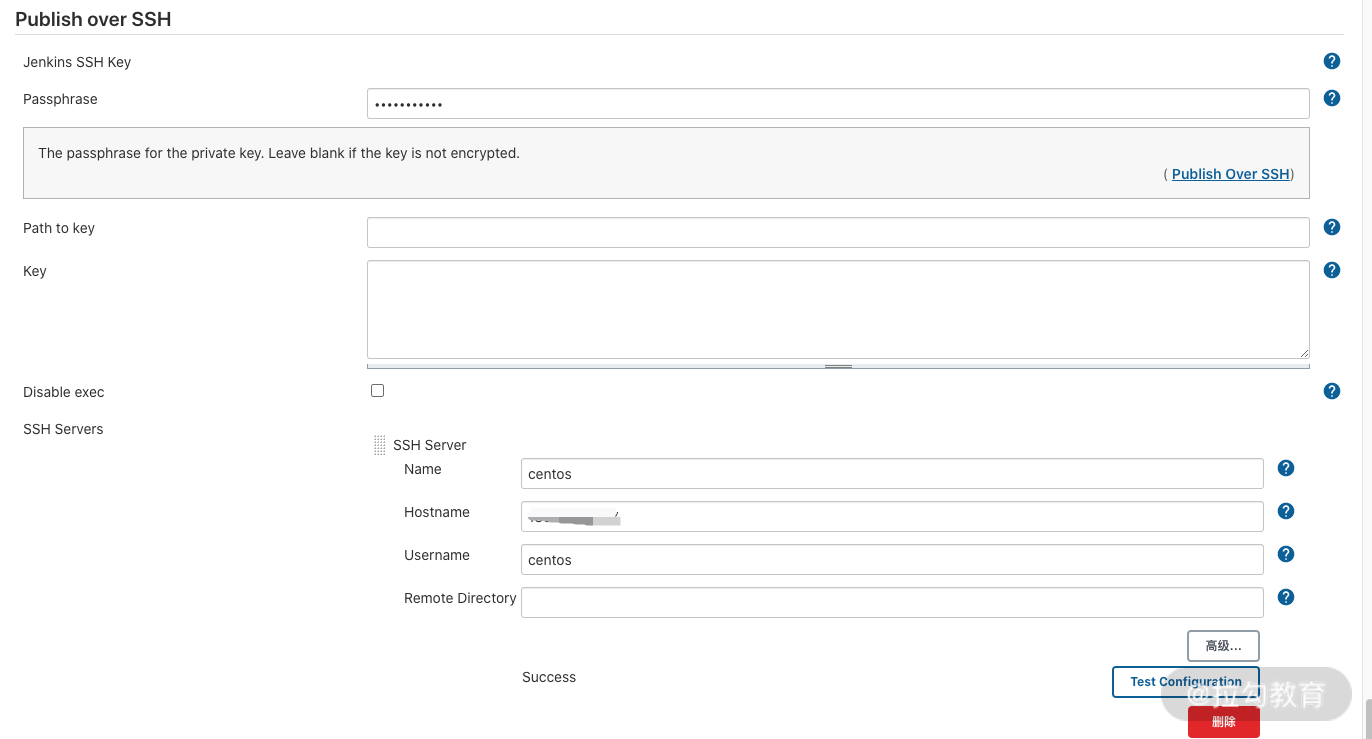Viewport: 1372px width, 739px height.
Task: Click inside the Key text area
Action: click(837, 309)
